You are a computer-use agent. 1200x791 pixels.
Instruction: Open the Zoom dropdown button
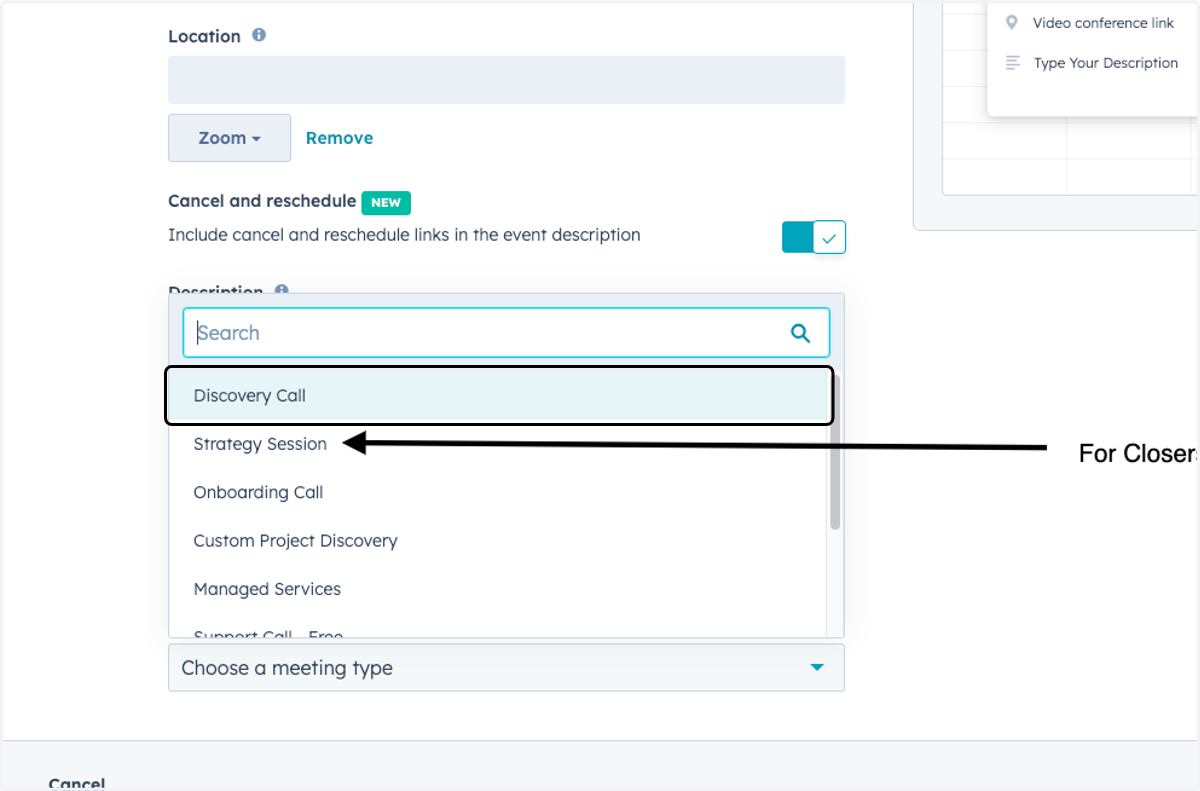[x=229, y=138]
